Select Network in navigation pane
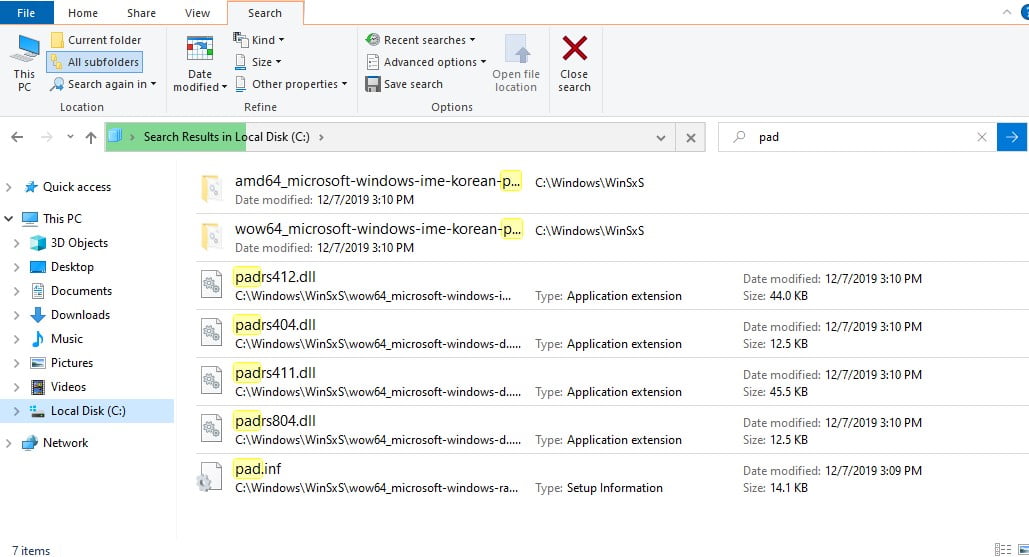The image size is (1029, 557). (x=65, y=443)
